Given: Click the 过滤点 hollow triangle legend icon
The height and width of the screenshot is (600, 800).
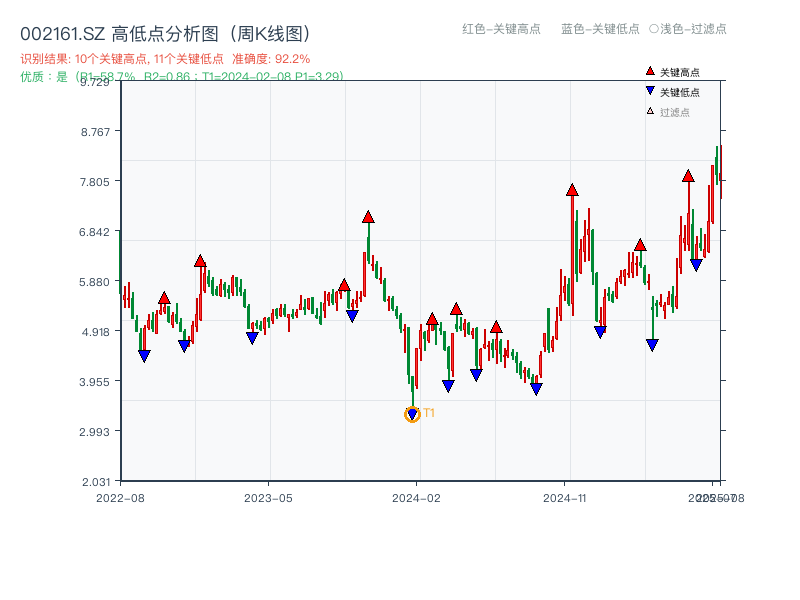Looking at the screenshot, I should (x=649, y=110).
